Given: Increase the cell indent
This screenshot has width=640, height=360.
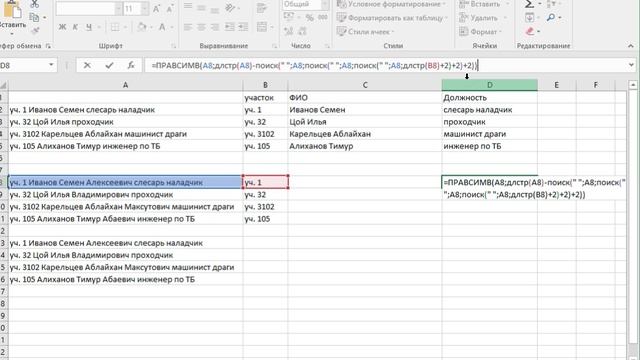Looking at the screenshot, I should [x=243, y=27].
